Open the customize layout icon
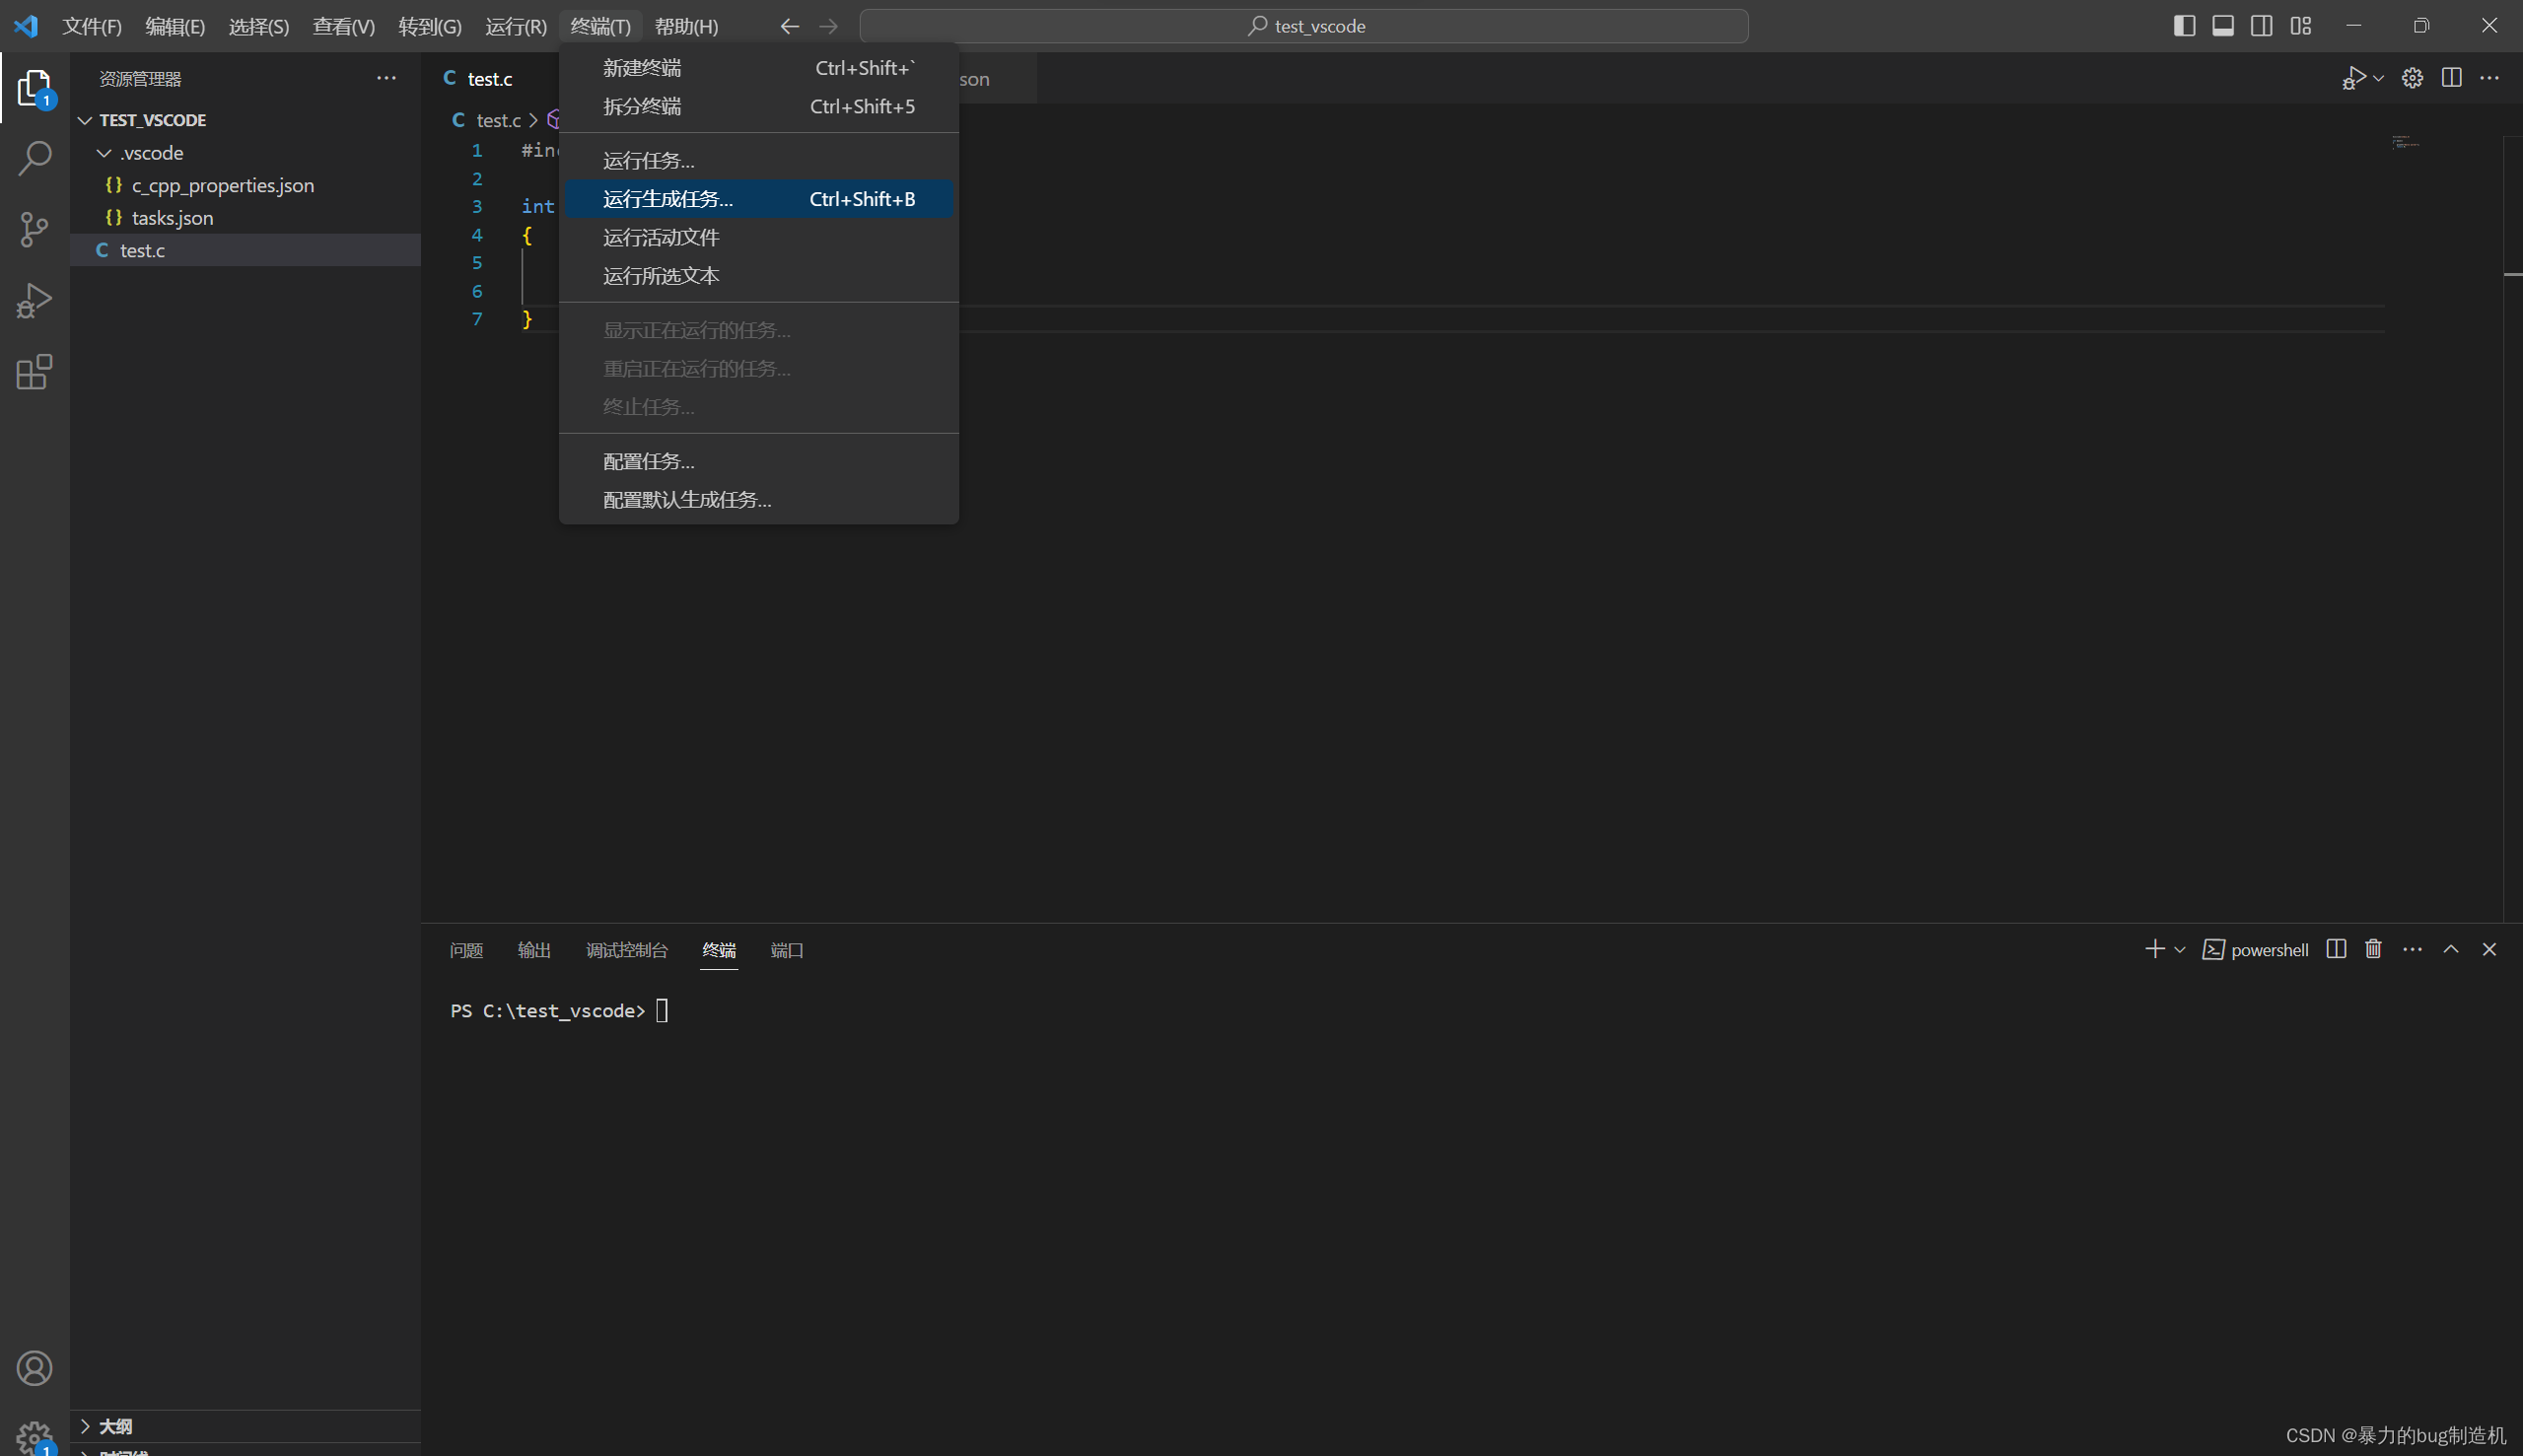 [2301, 26]
